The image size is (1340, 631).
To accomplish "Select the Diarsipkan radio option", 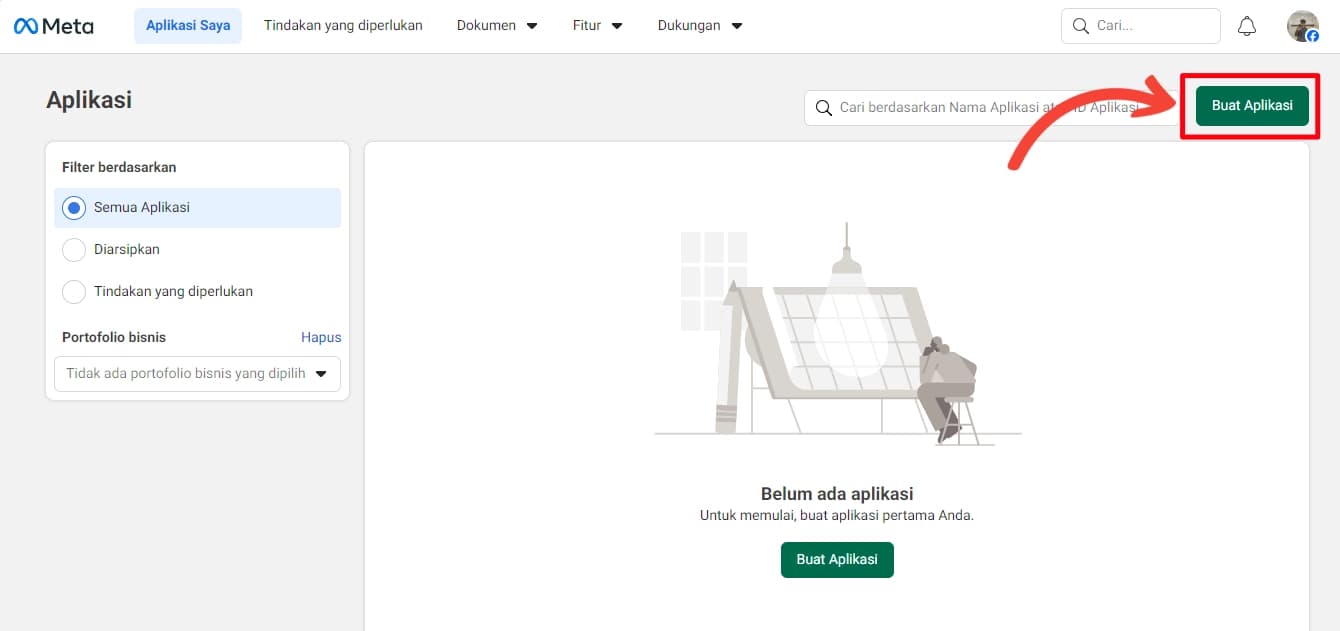I will [73, 250].
